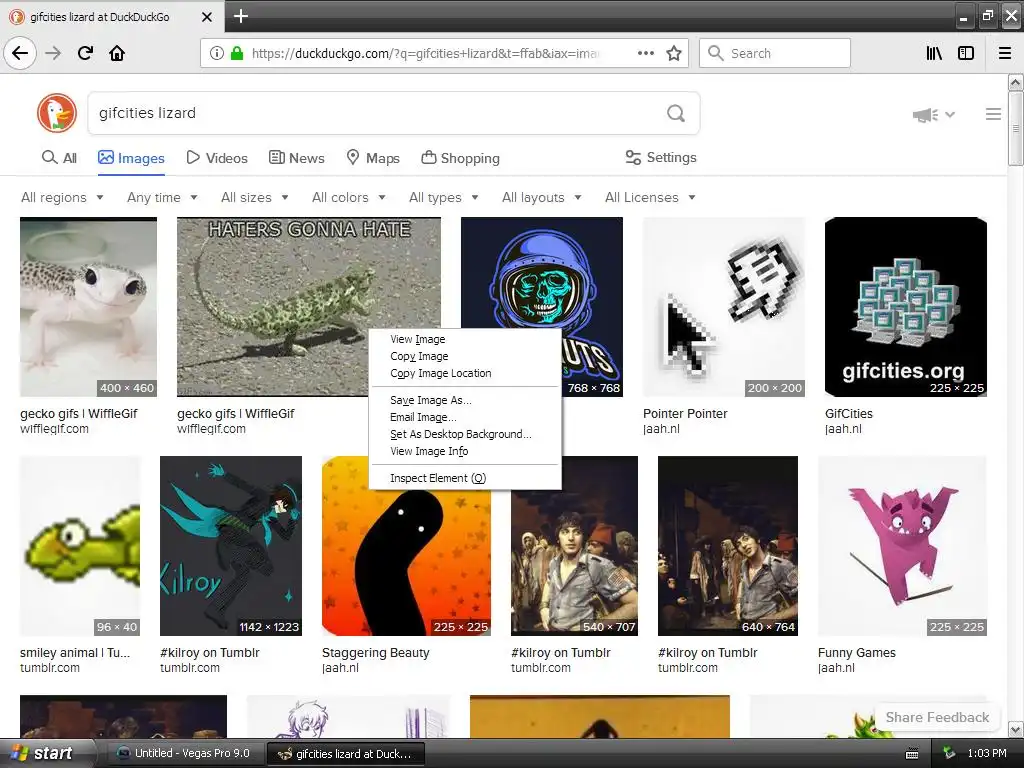Click the magnifier search button in DuckDuckGo box
The width and height of the screenshot is (1024, 768).
click(x=676, y=113)
